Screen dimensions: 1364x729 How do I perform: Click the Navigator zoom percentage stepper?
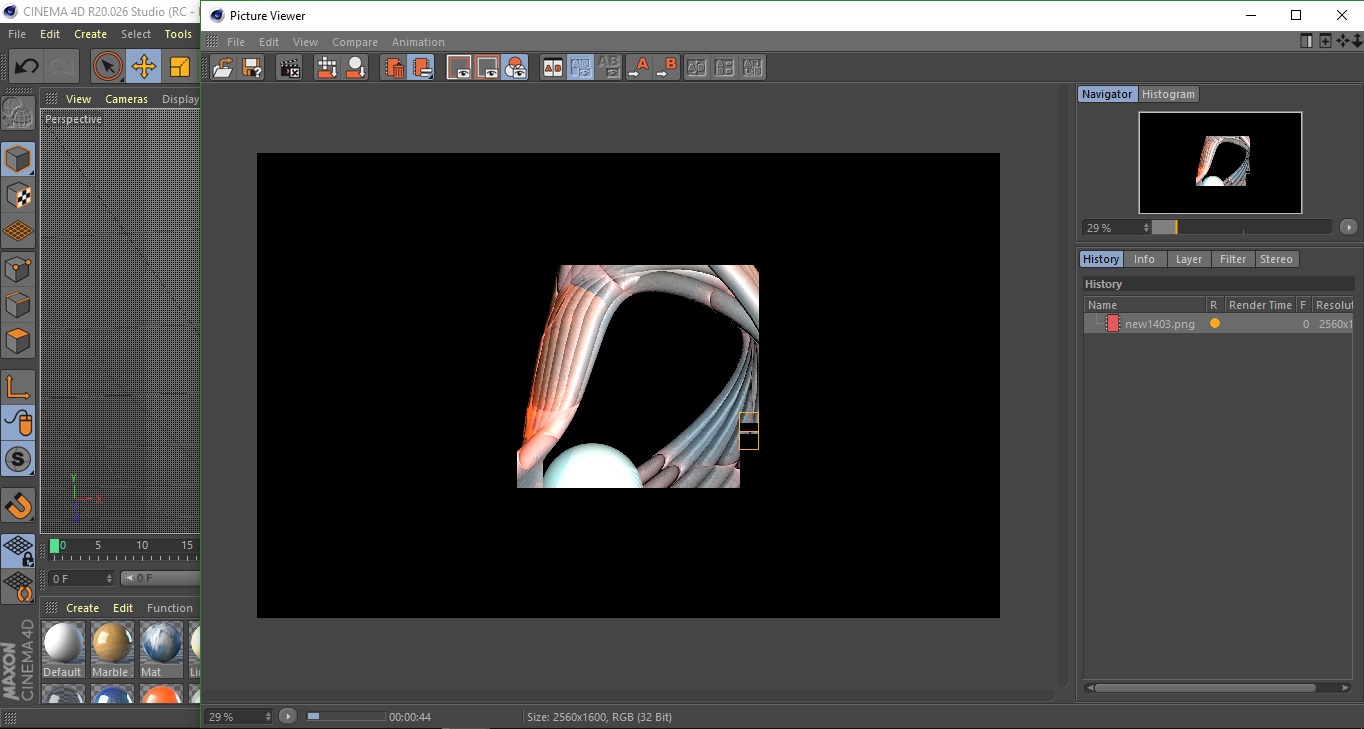(x=1146, y=228)
